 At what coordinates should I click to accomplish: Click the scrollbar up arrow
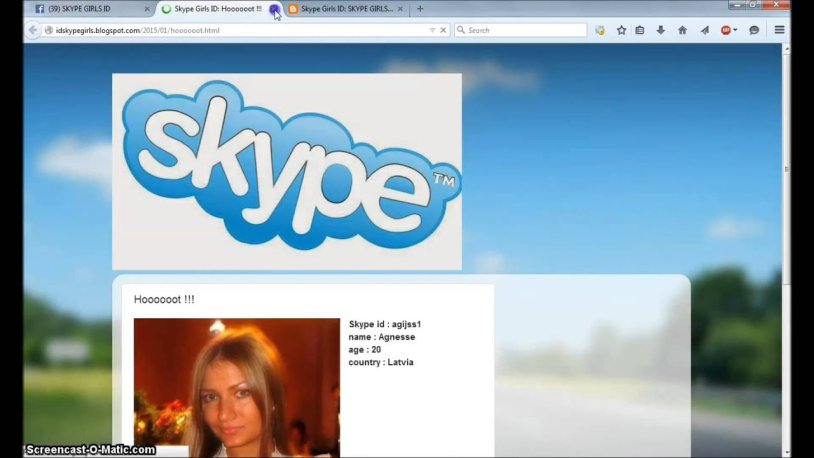pyautogui.click(x=786, y=49)
